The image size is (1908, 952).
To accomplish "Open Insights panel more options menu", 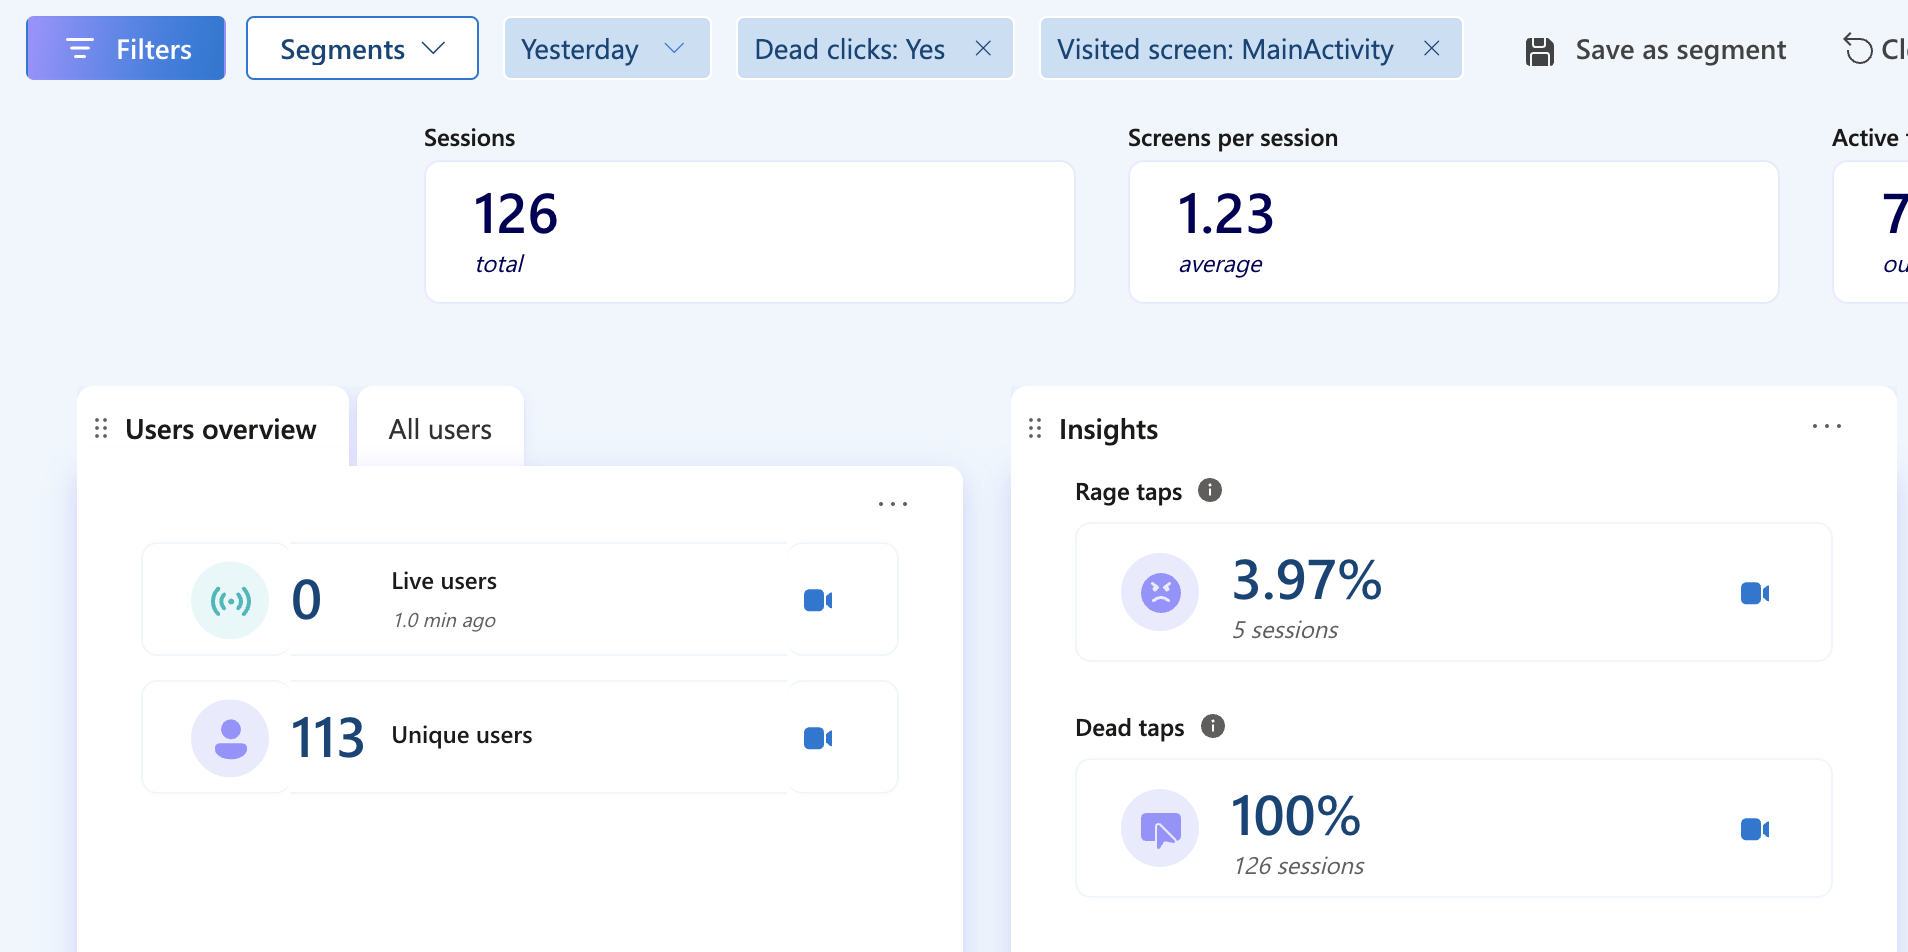I will point(1826,427).
